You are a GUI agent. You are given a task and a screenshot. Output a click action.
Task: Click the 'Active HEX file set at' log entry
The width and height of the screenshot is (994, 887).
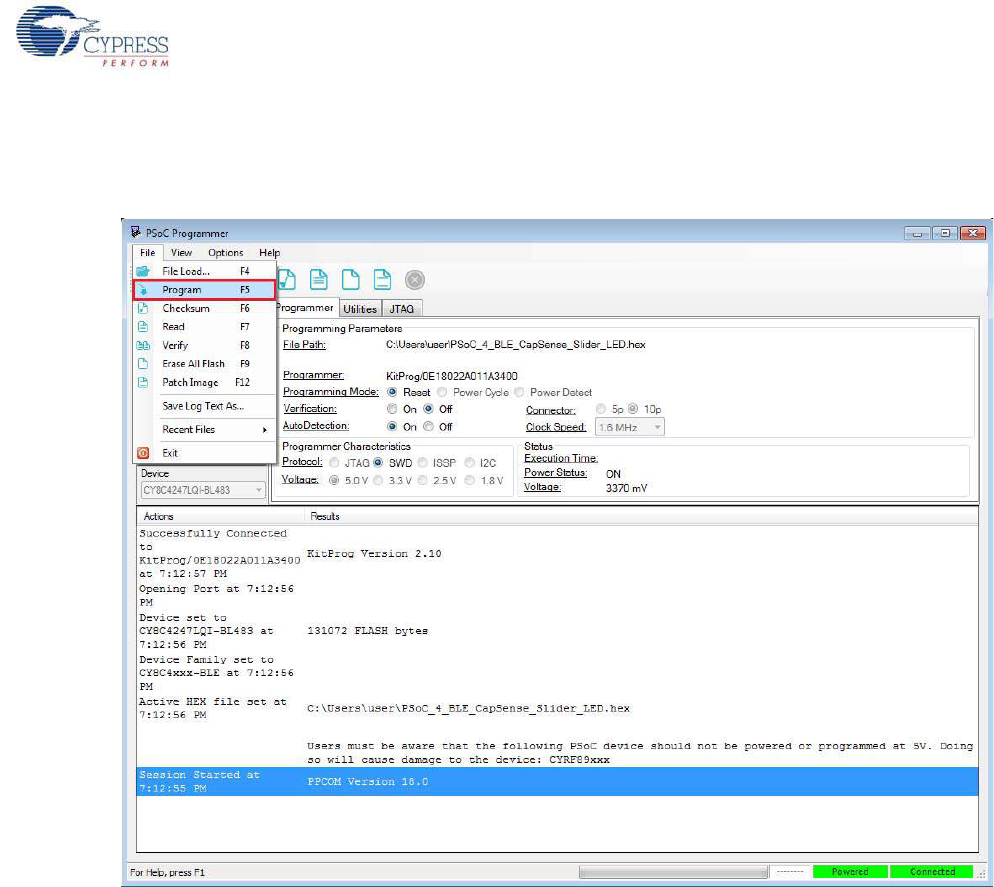[x=213, y=708]
